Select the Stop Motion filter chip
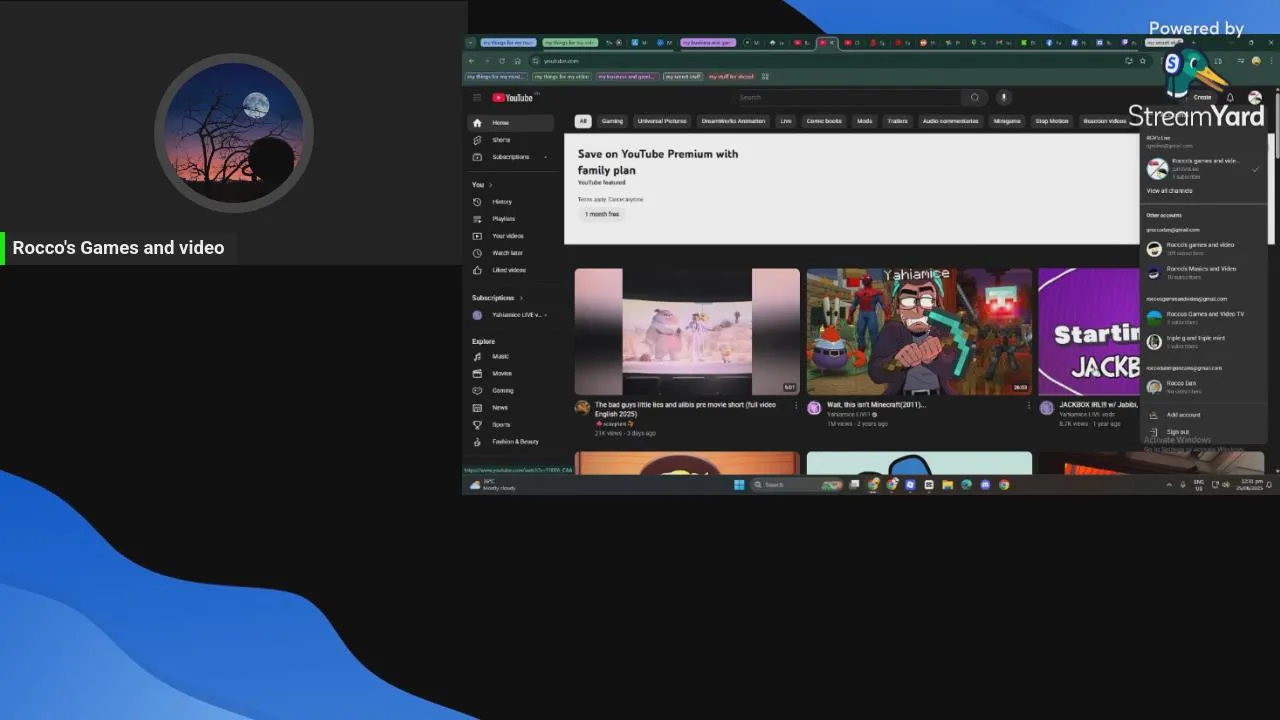Viewport: 1280px width, 720px height. (x=1052, y=121)
